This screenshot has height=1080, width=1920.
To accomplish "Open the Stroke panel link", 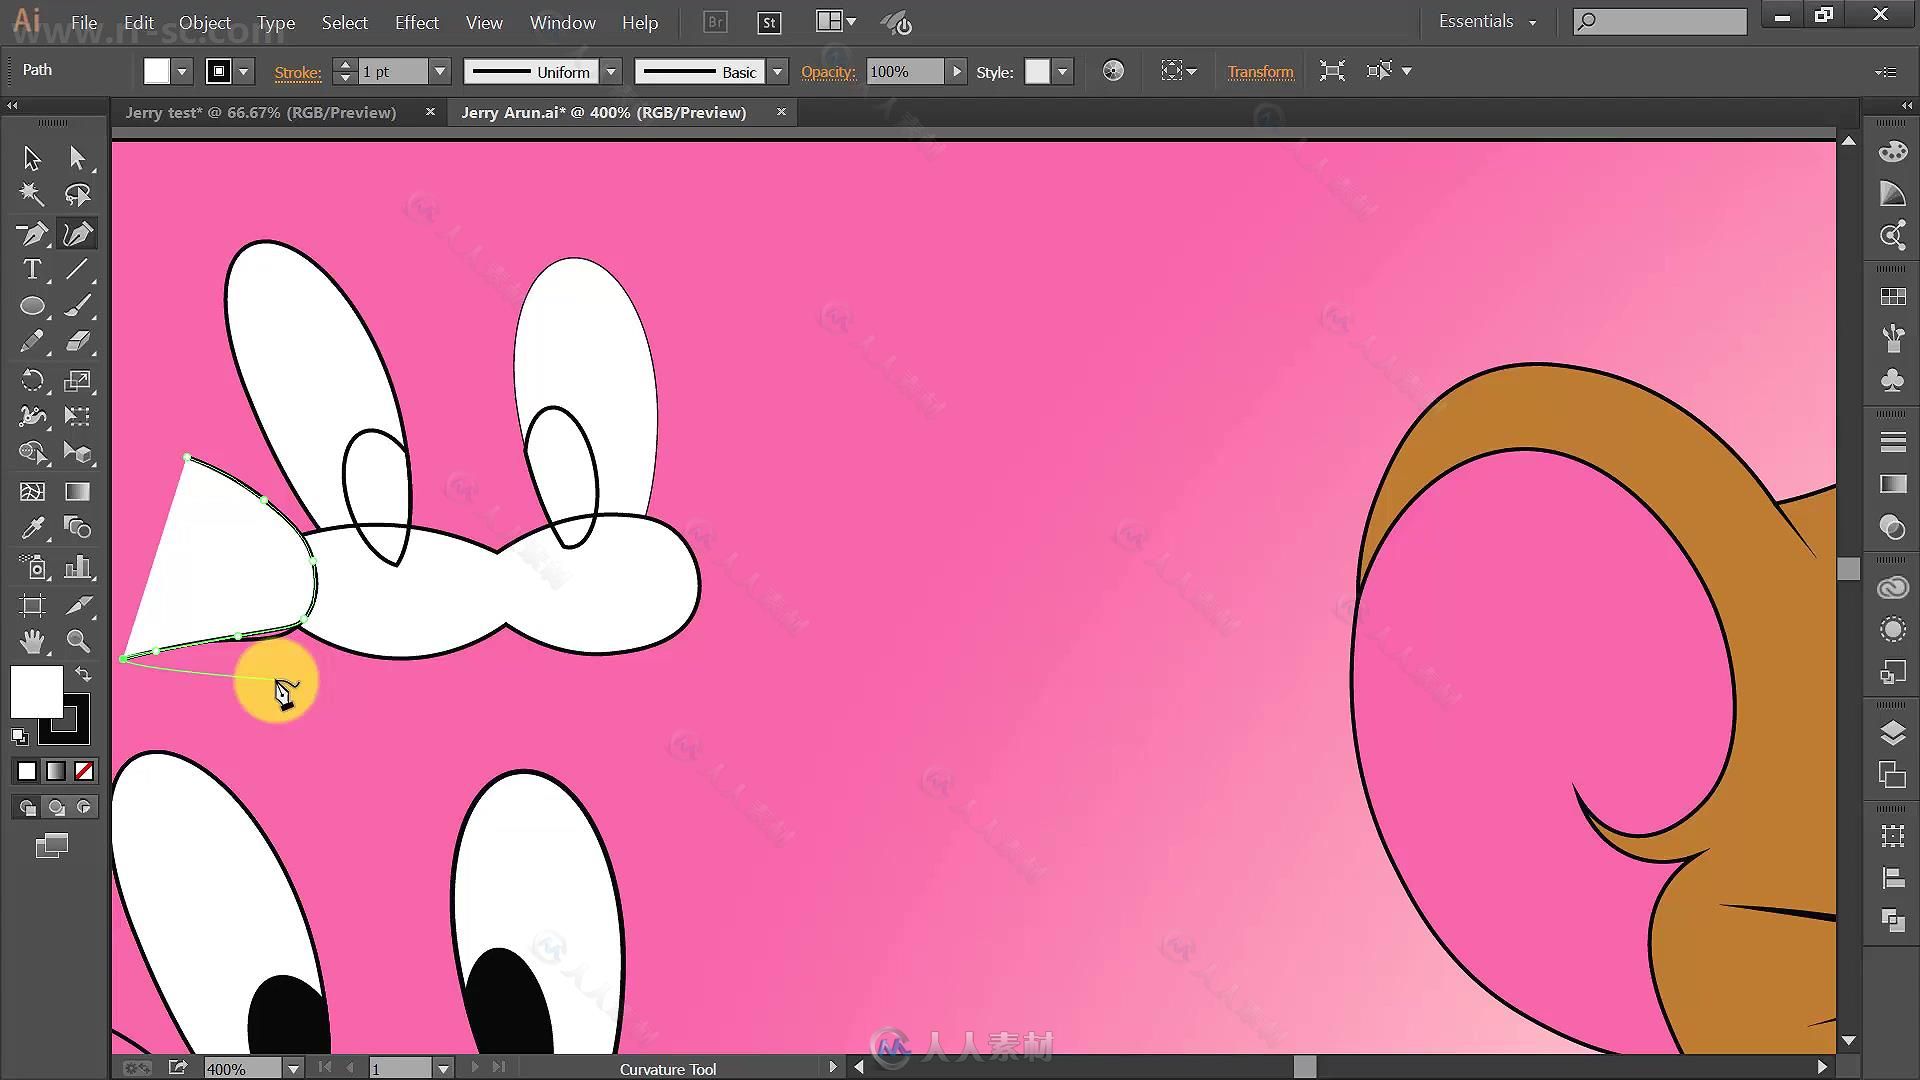I will 298,72.
